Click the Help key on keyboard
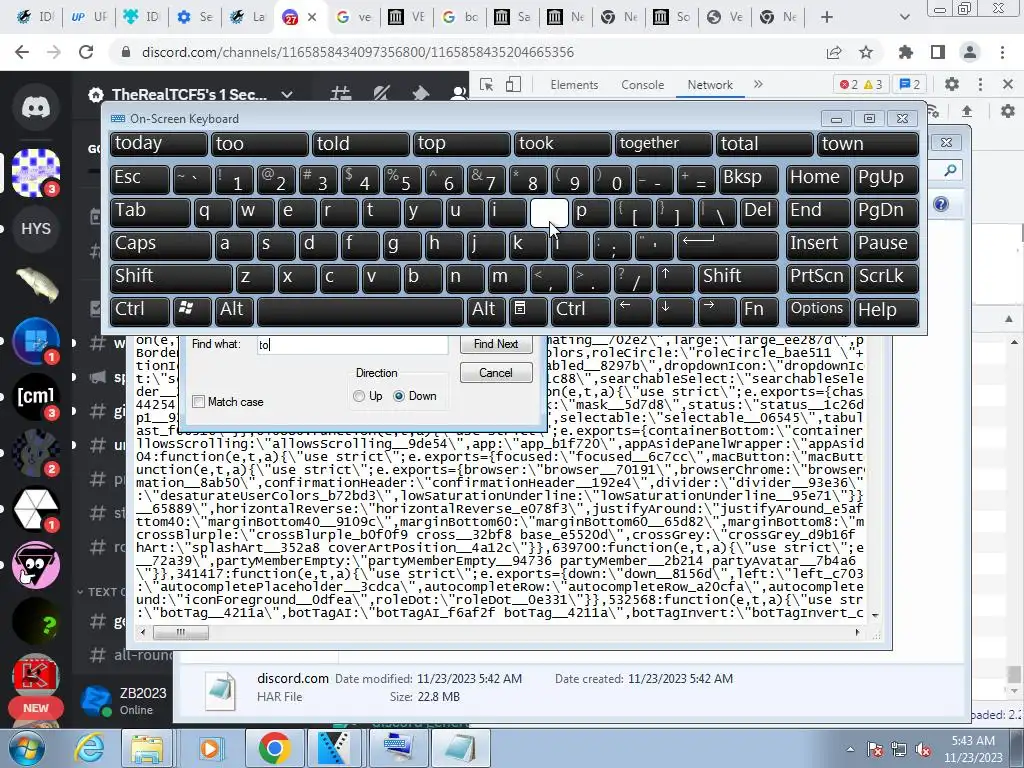Screen dimensions: 1024x768 click(x=886, y=310)
